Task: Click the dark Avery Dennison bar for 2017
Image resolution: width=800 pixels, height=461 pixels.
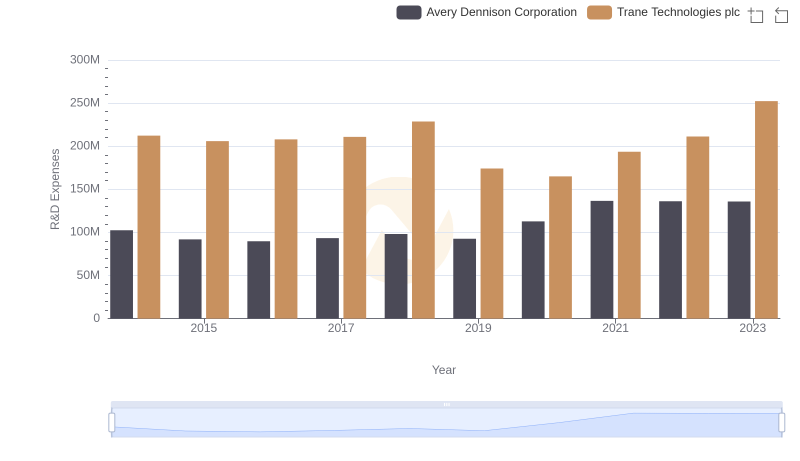Action: pyautogui.click(x=328, y=278)
